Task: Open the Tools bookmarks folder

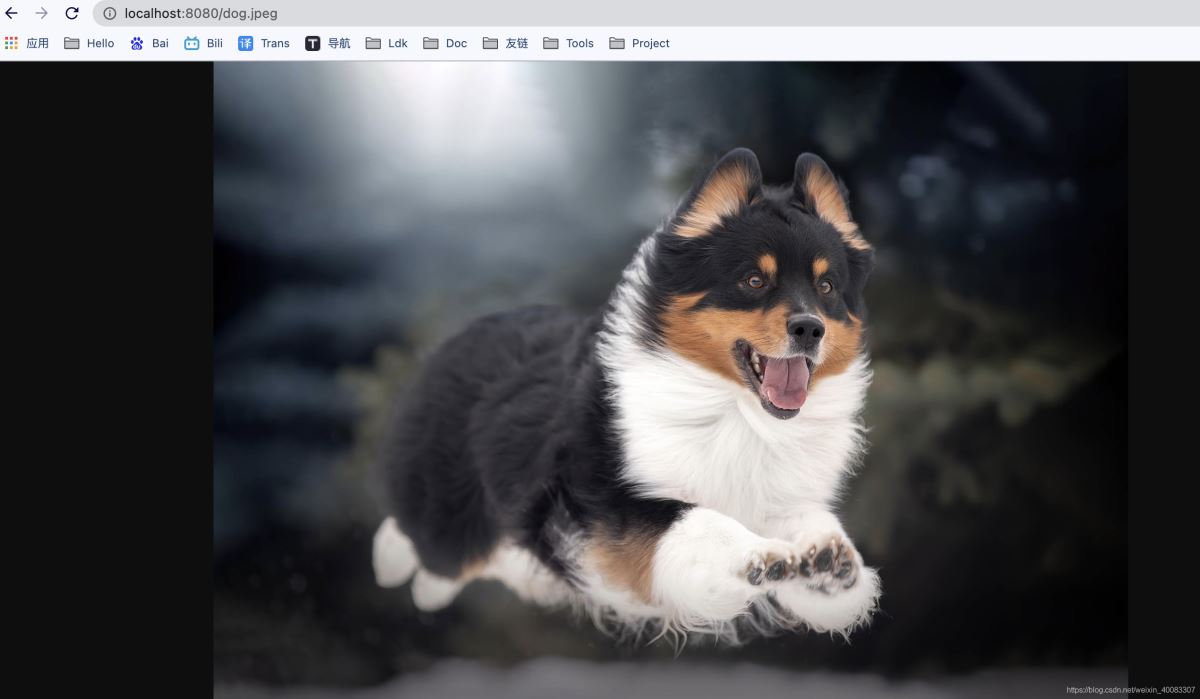Action: pos(568,43)
